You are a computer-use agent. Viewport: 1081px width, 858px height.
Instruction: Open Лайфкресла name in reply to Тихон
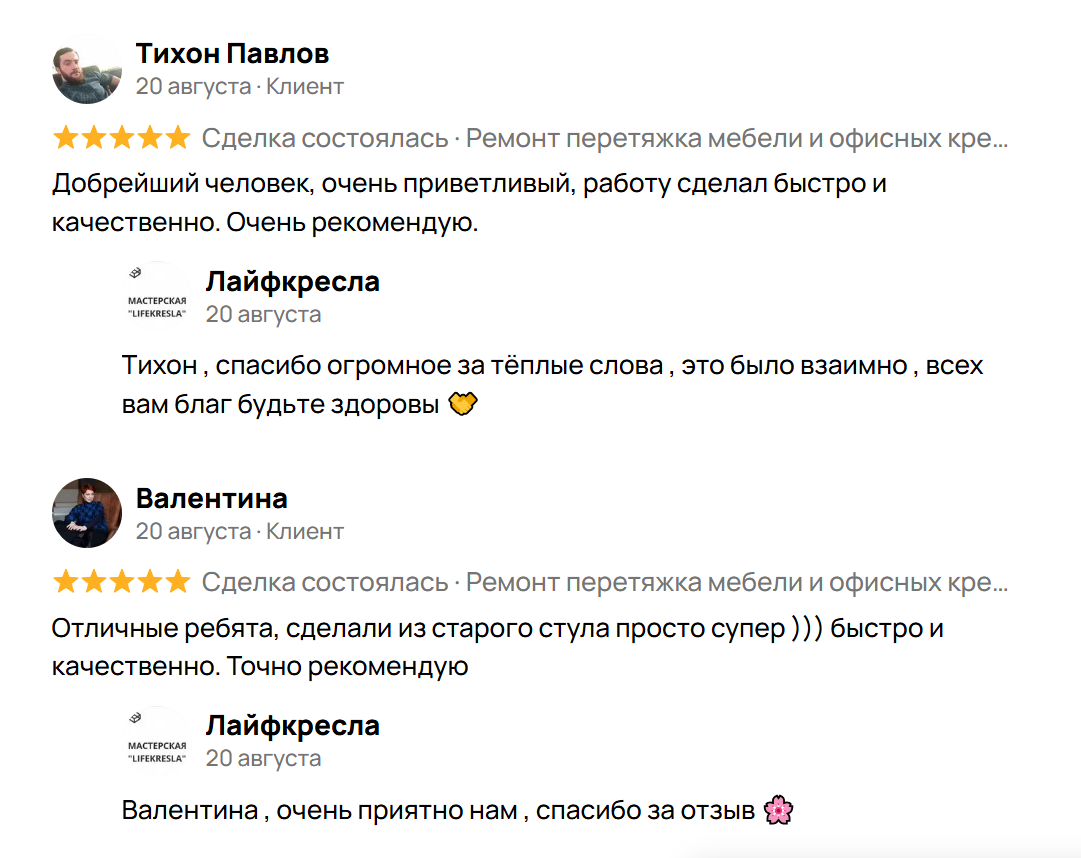point(292,281)
